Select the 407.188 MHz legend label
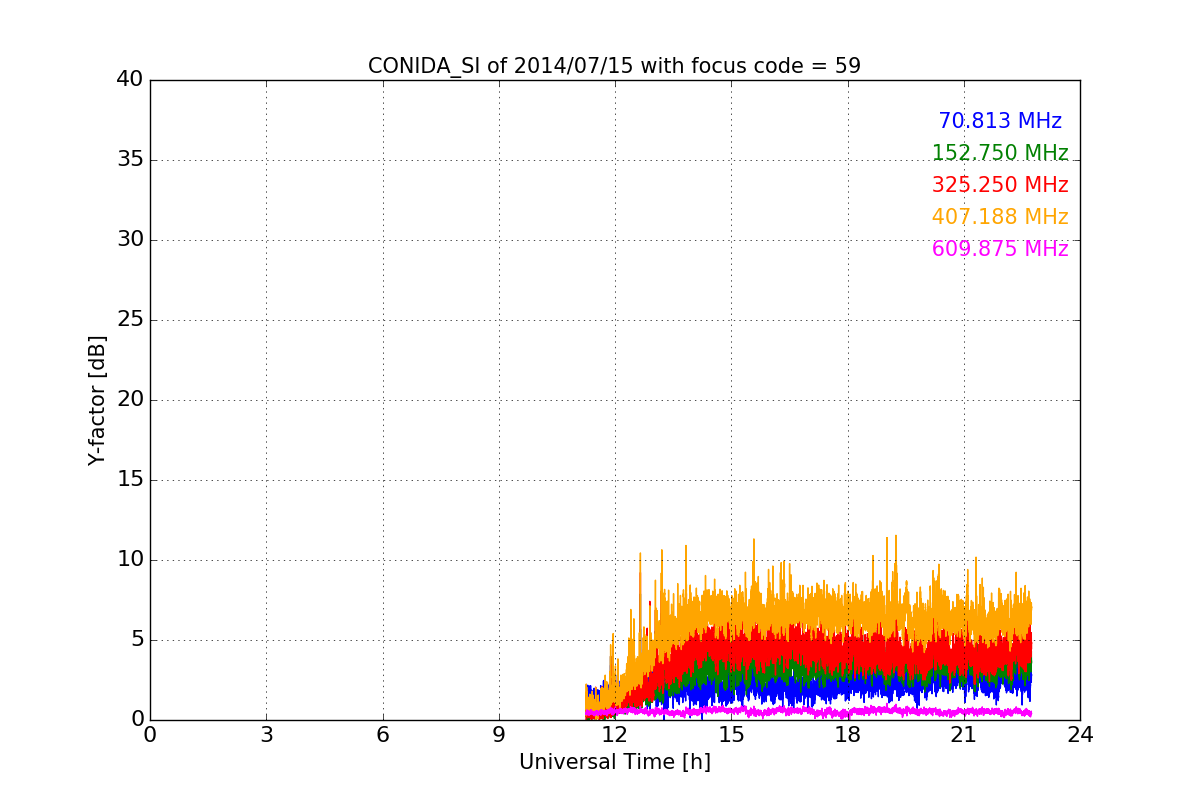 pyautogui.click(x=1000, y=217)
